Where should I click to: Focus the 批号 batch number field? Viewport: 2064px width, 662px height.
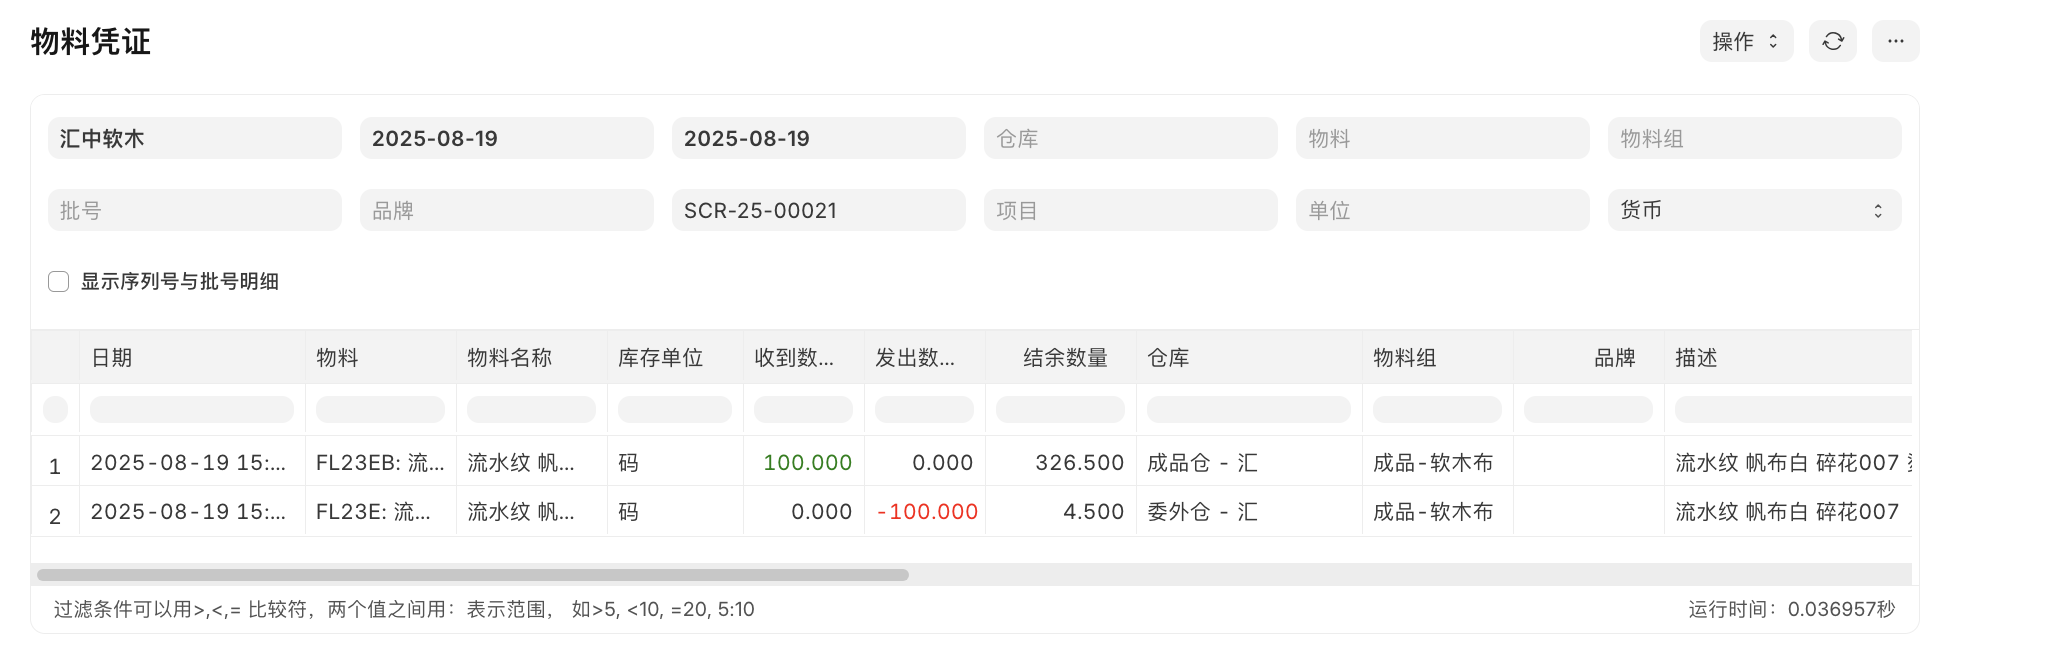(x=194, y=210)
